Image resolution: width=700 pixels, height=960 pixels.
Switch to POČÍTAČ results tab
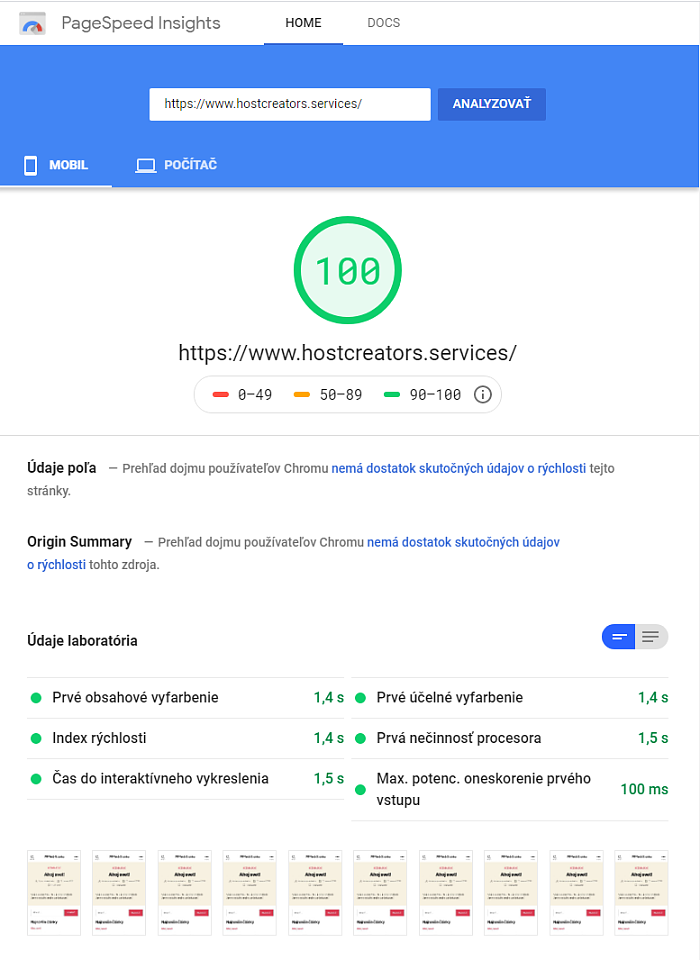(176, 165)
